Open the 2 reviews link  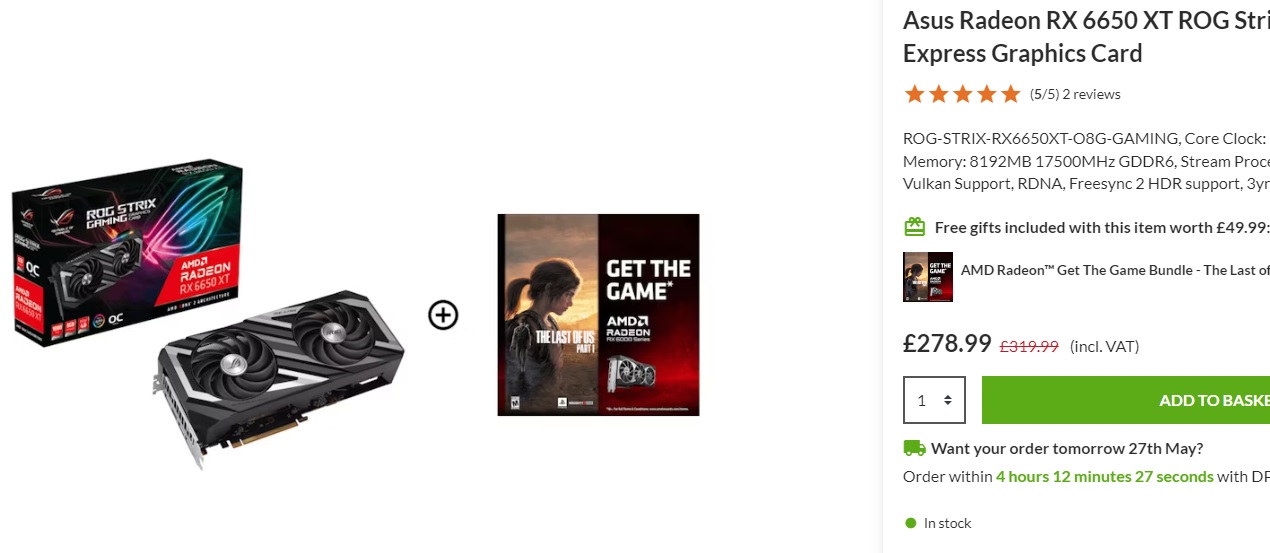1091,95
